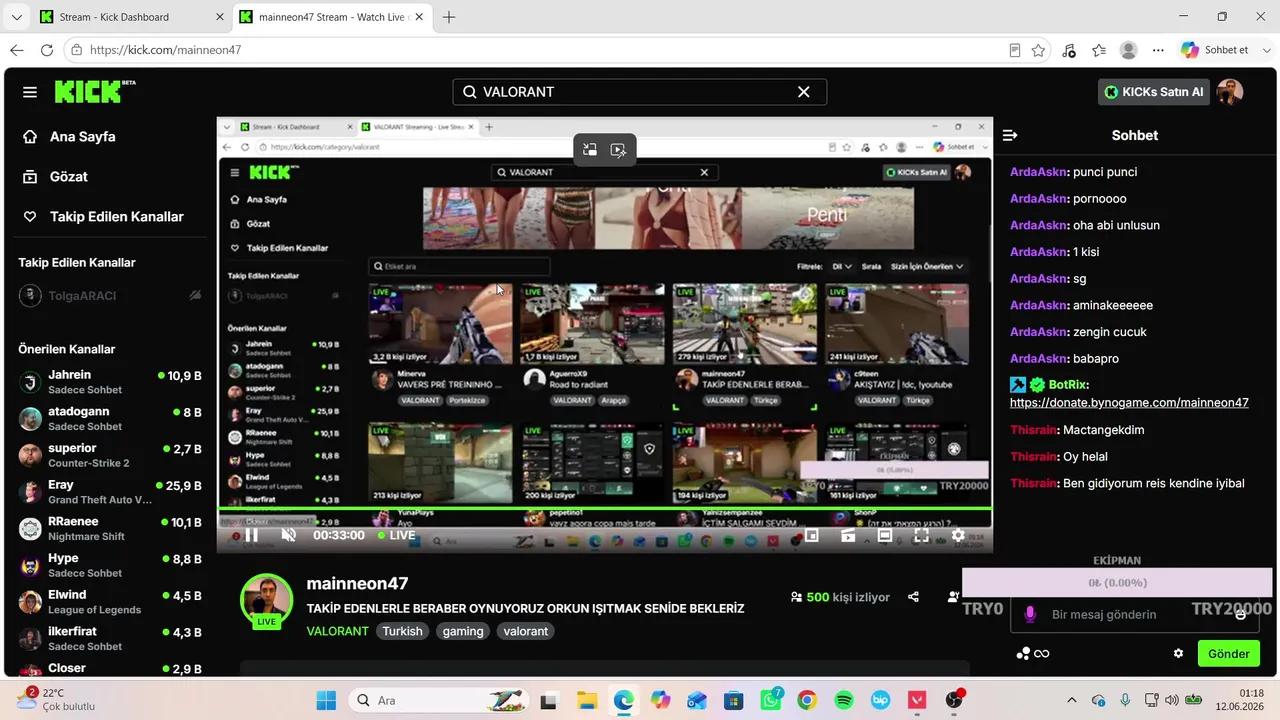
Task: Show hidden system tray icons
Action: pos(1072,700)
